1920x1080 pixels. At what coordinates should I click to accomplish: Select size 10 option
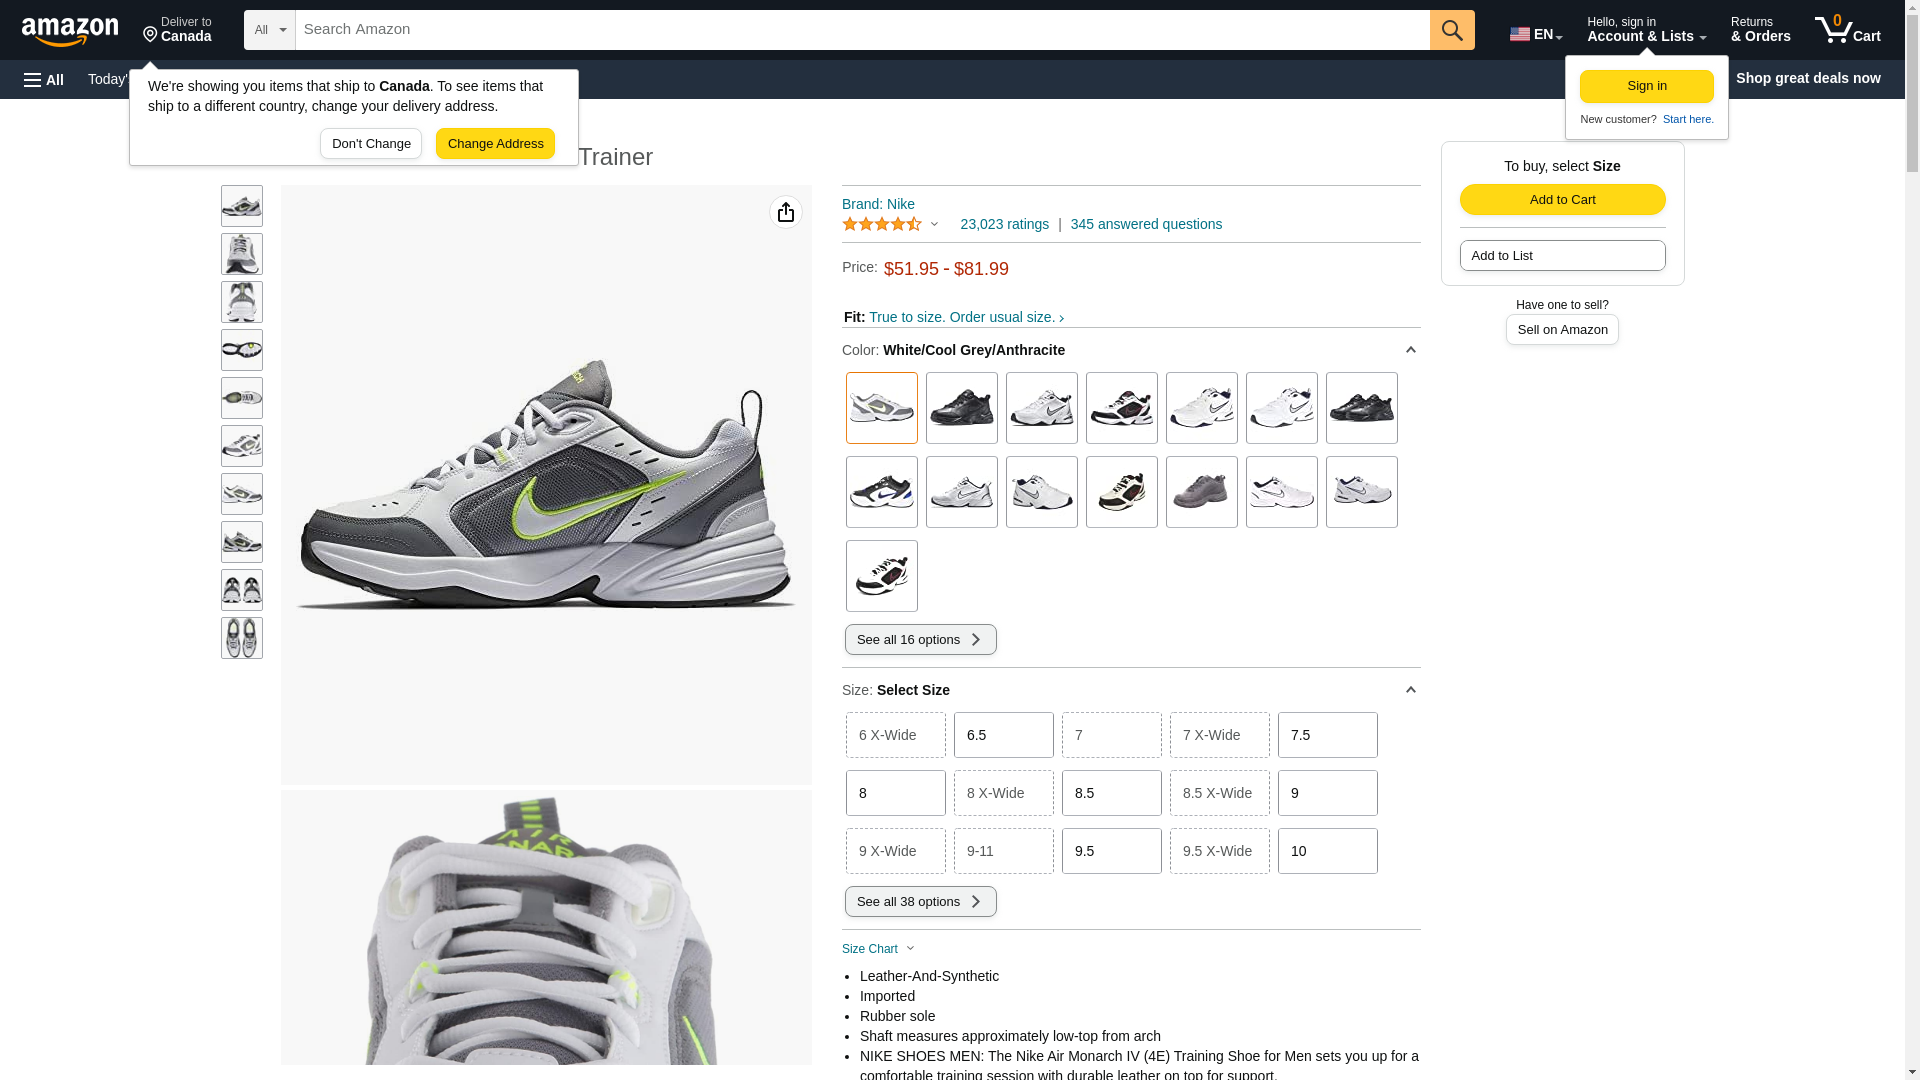click(x=1327, y=851)
